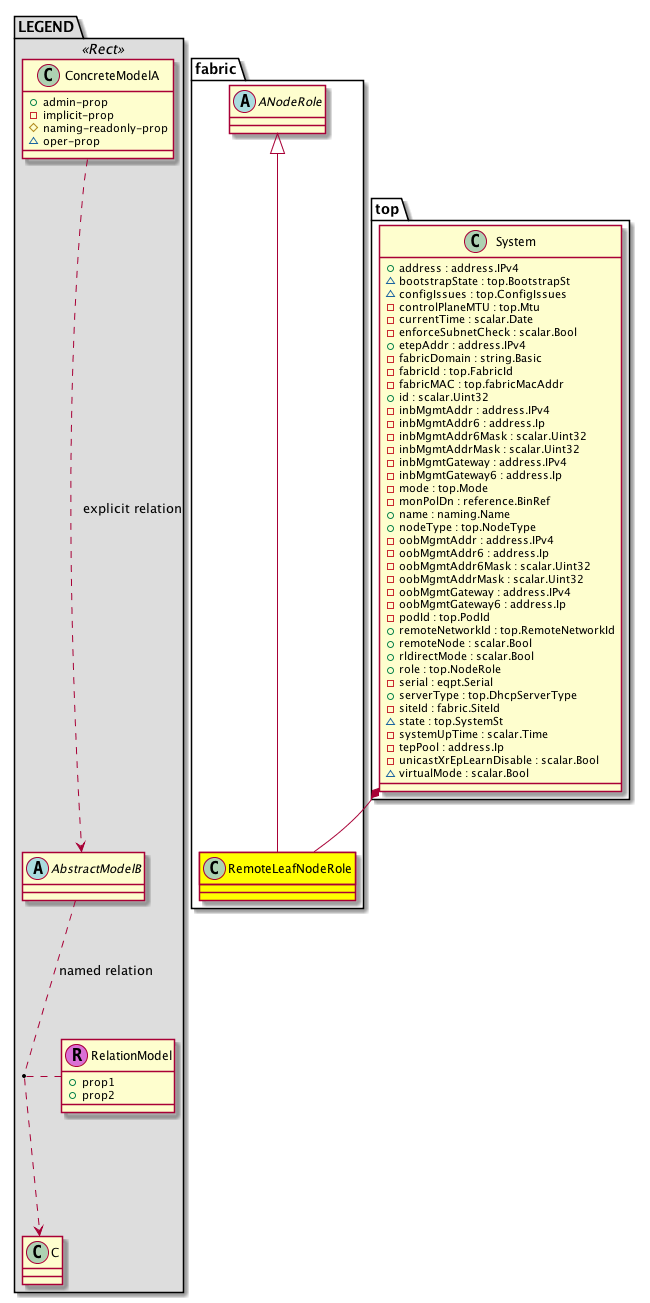Click the pink 'R' RelationModel icon

point(77,1054)
